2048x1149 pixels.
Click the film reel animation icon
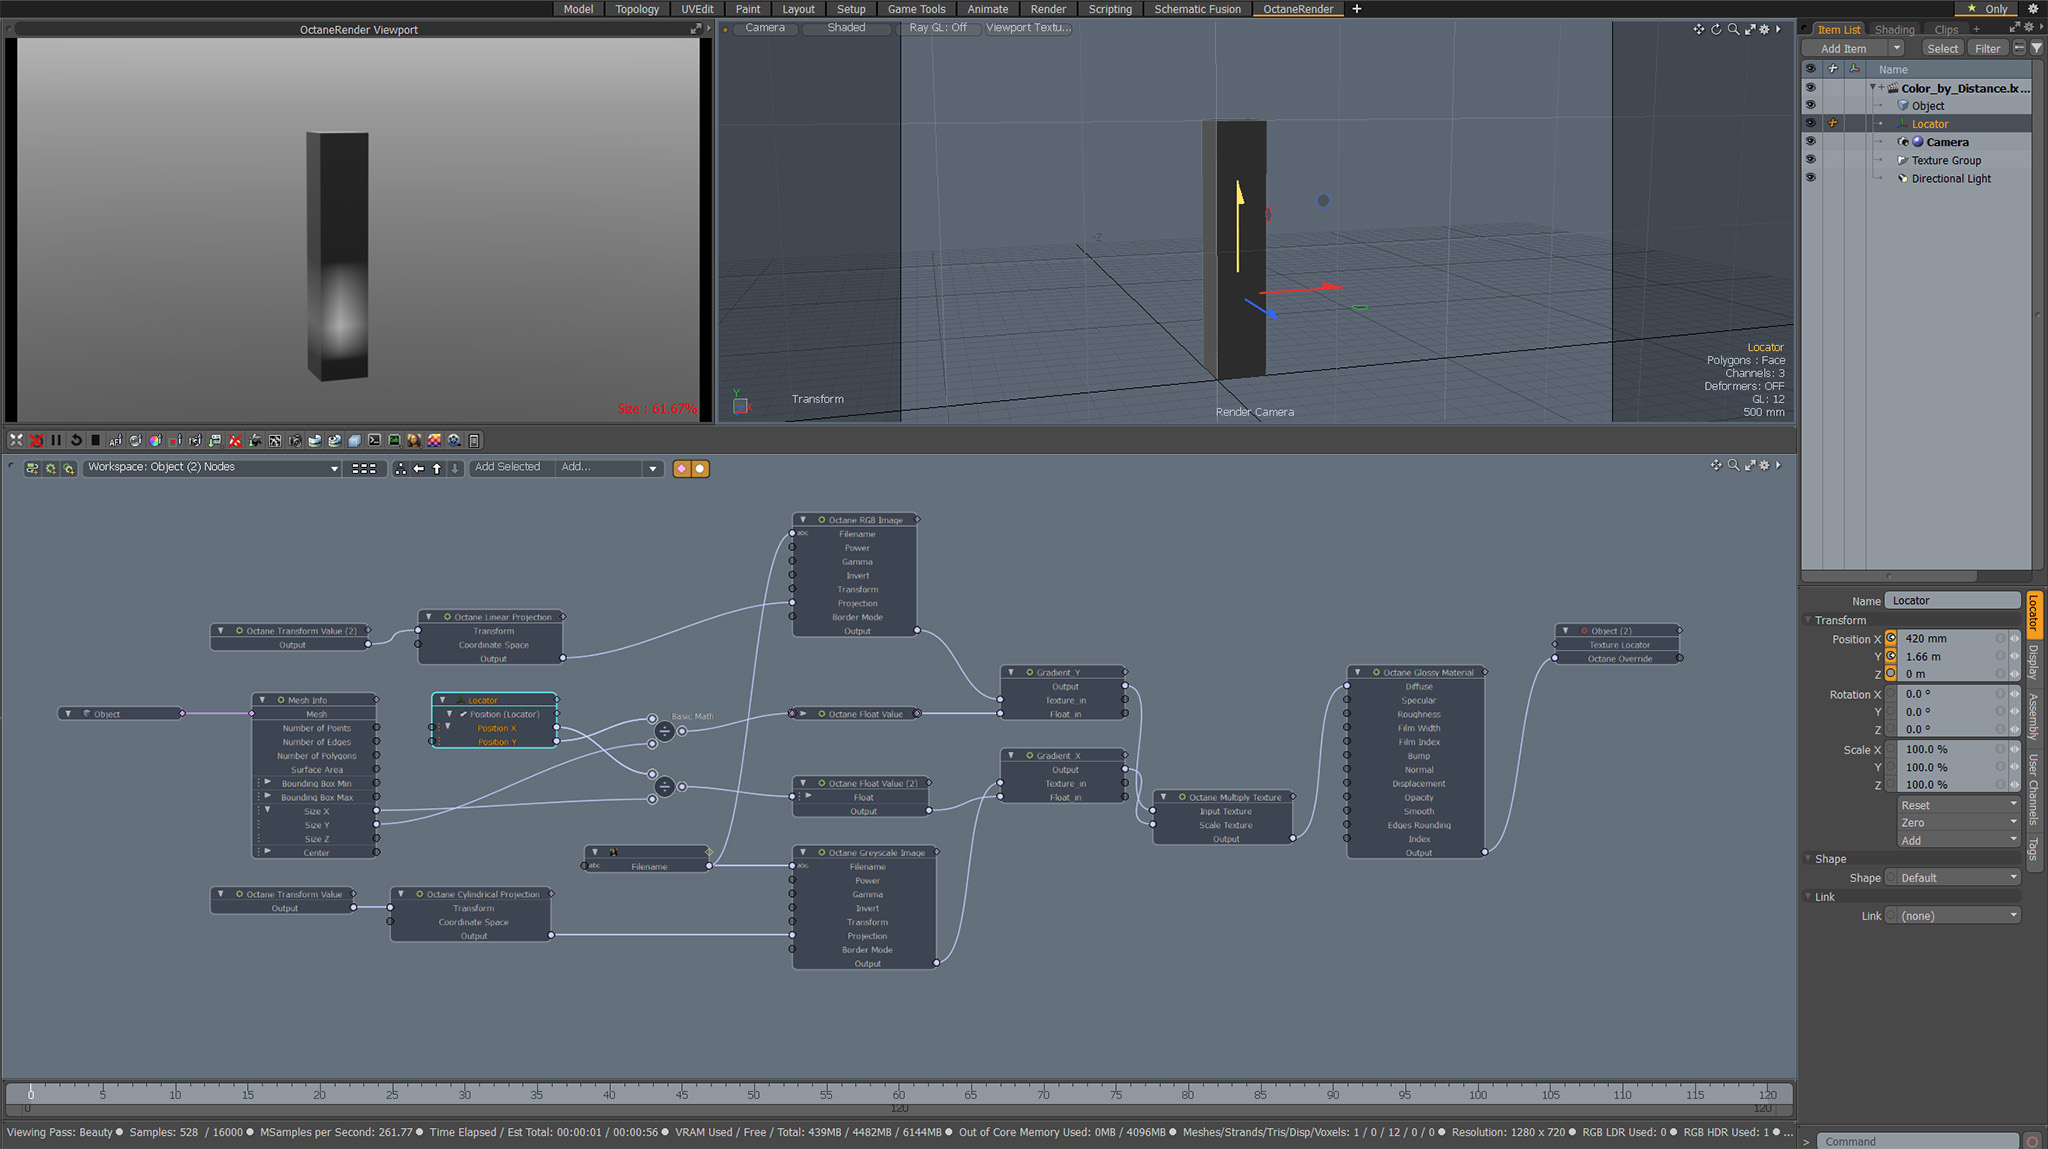pos(454,440)
